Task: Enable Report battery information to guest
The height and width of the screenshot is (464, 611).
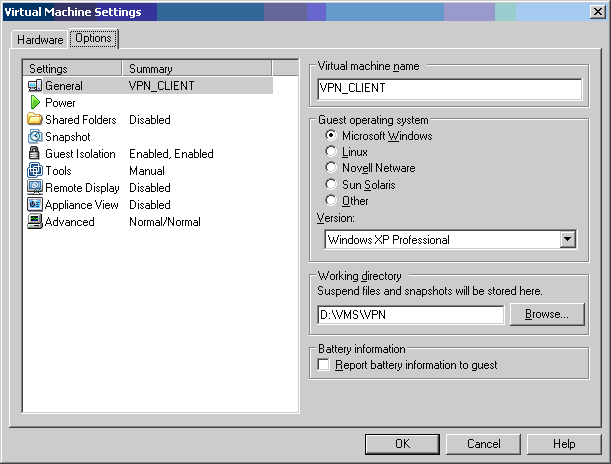Action: pos(323,366)
